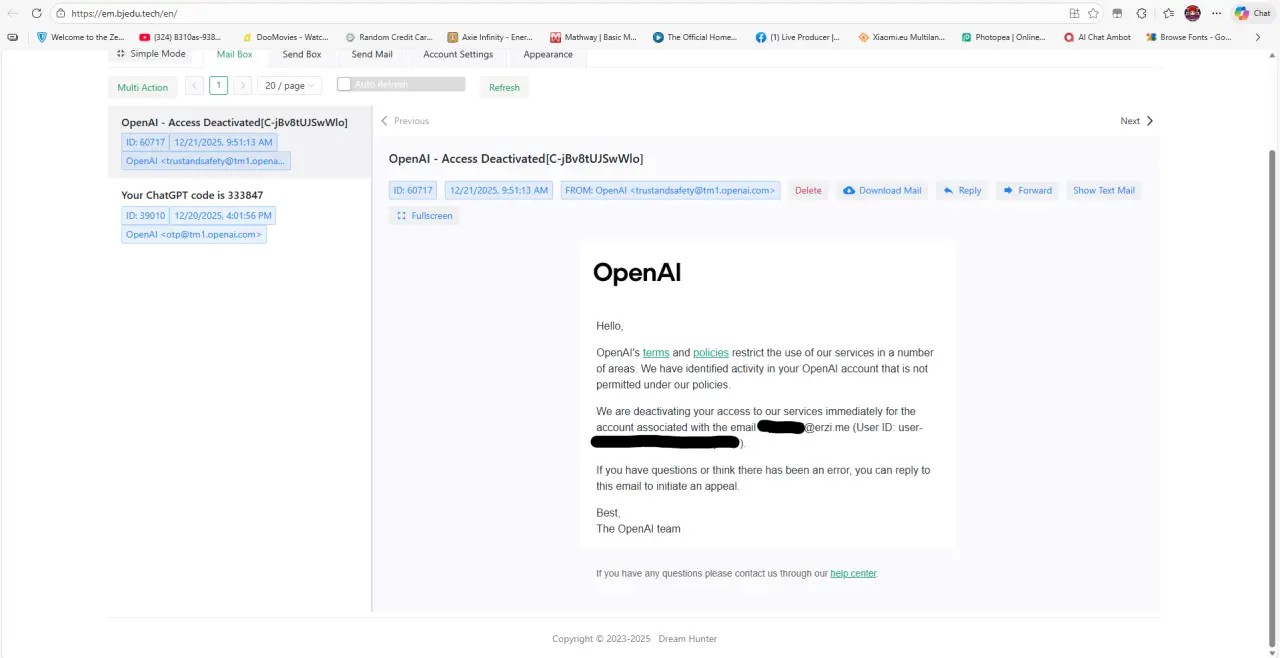Add this page to favorites star
The height and width of the screenshot is (658, 1280).
(x=1093, y=13)
